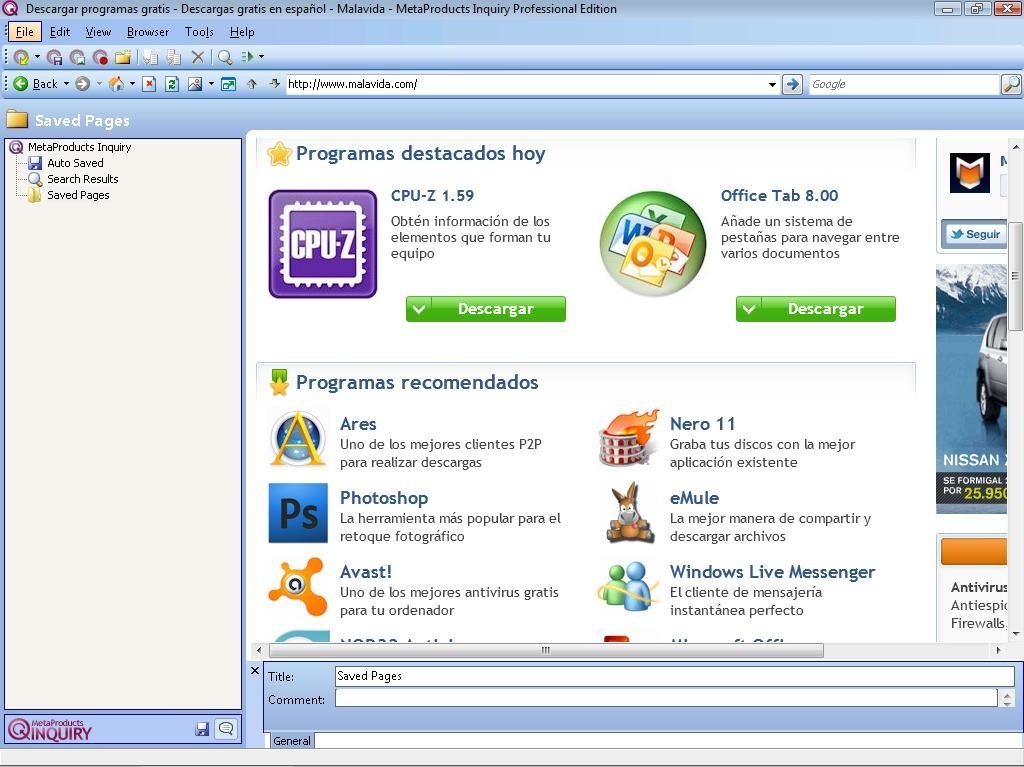The image size is (1024, 767).
Task: Open the Back history dropdown arrow
Action: tap(66, 84)
